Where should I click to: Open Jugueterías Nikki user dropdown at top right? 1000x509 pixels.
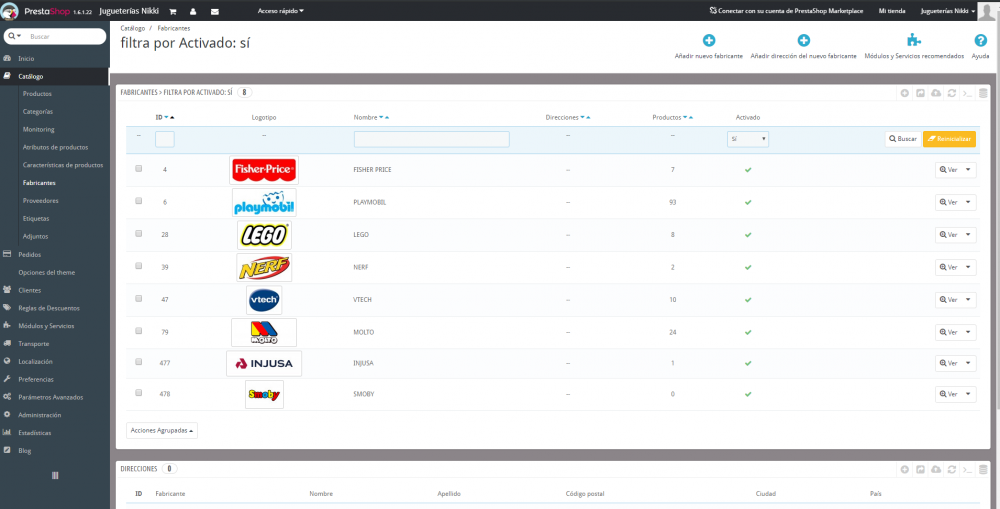pyautogui.click(x=948, y=11)
